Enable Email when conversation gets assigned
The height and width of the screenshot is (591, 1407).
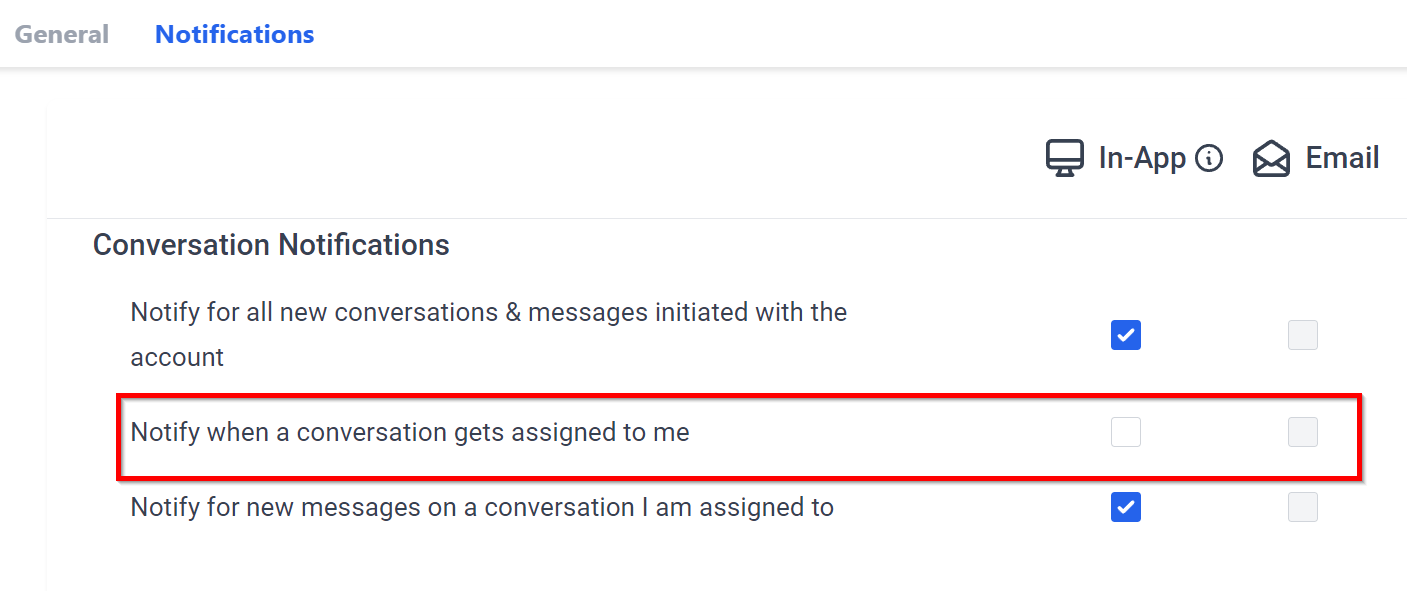pos(1303,432)
